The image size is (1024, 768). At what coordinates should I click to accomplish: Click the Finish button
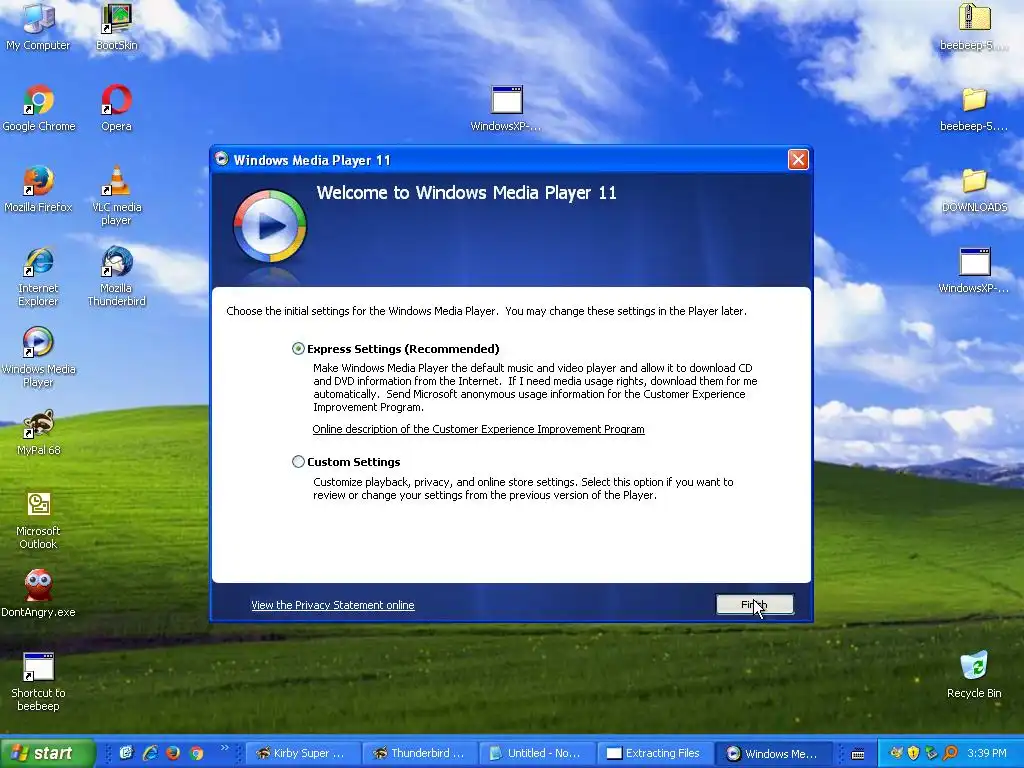(x=755, y=605)
